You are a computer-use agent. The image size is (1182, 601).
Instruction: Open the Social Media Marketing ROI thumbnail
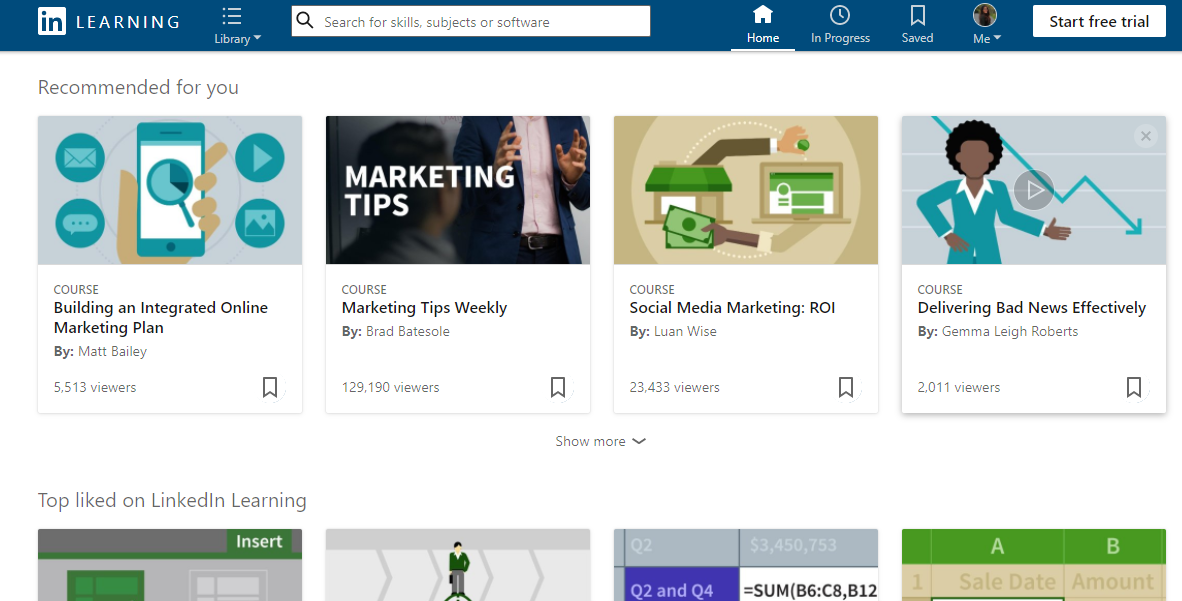746,190
